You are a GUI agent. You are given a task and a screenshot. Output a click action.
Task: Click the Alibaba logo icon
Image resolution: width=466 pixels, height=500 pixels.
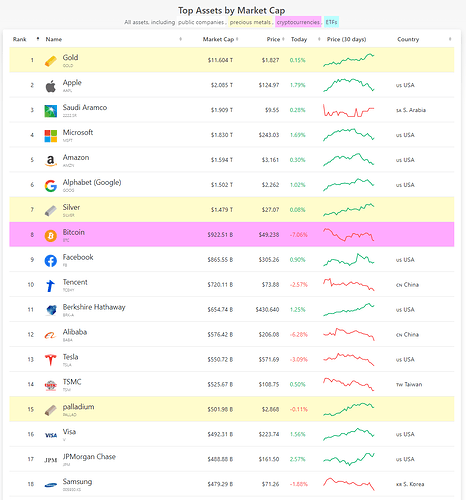(51, 335)
